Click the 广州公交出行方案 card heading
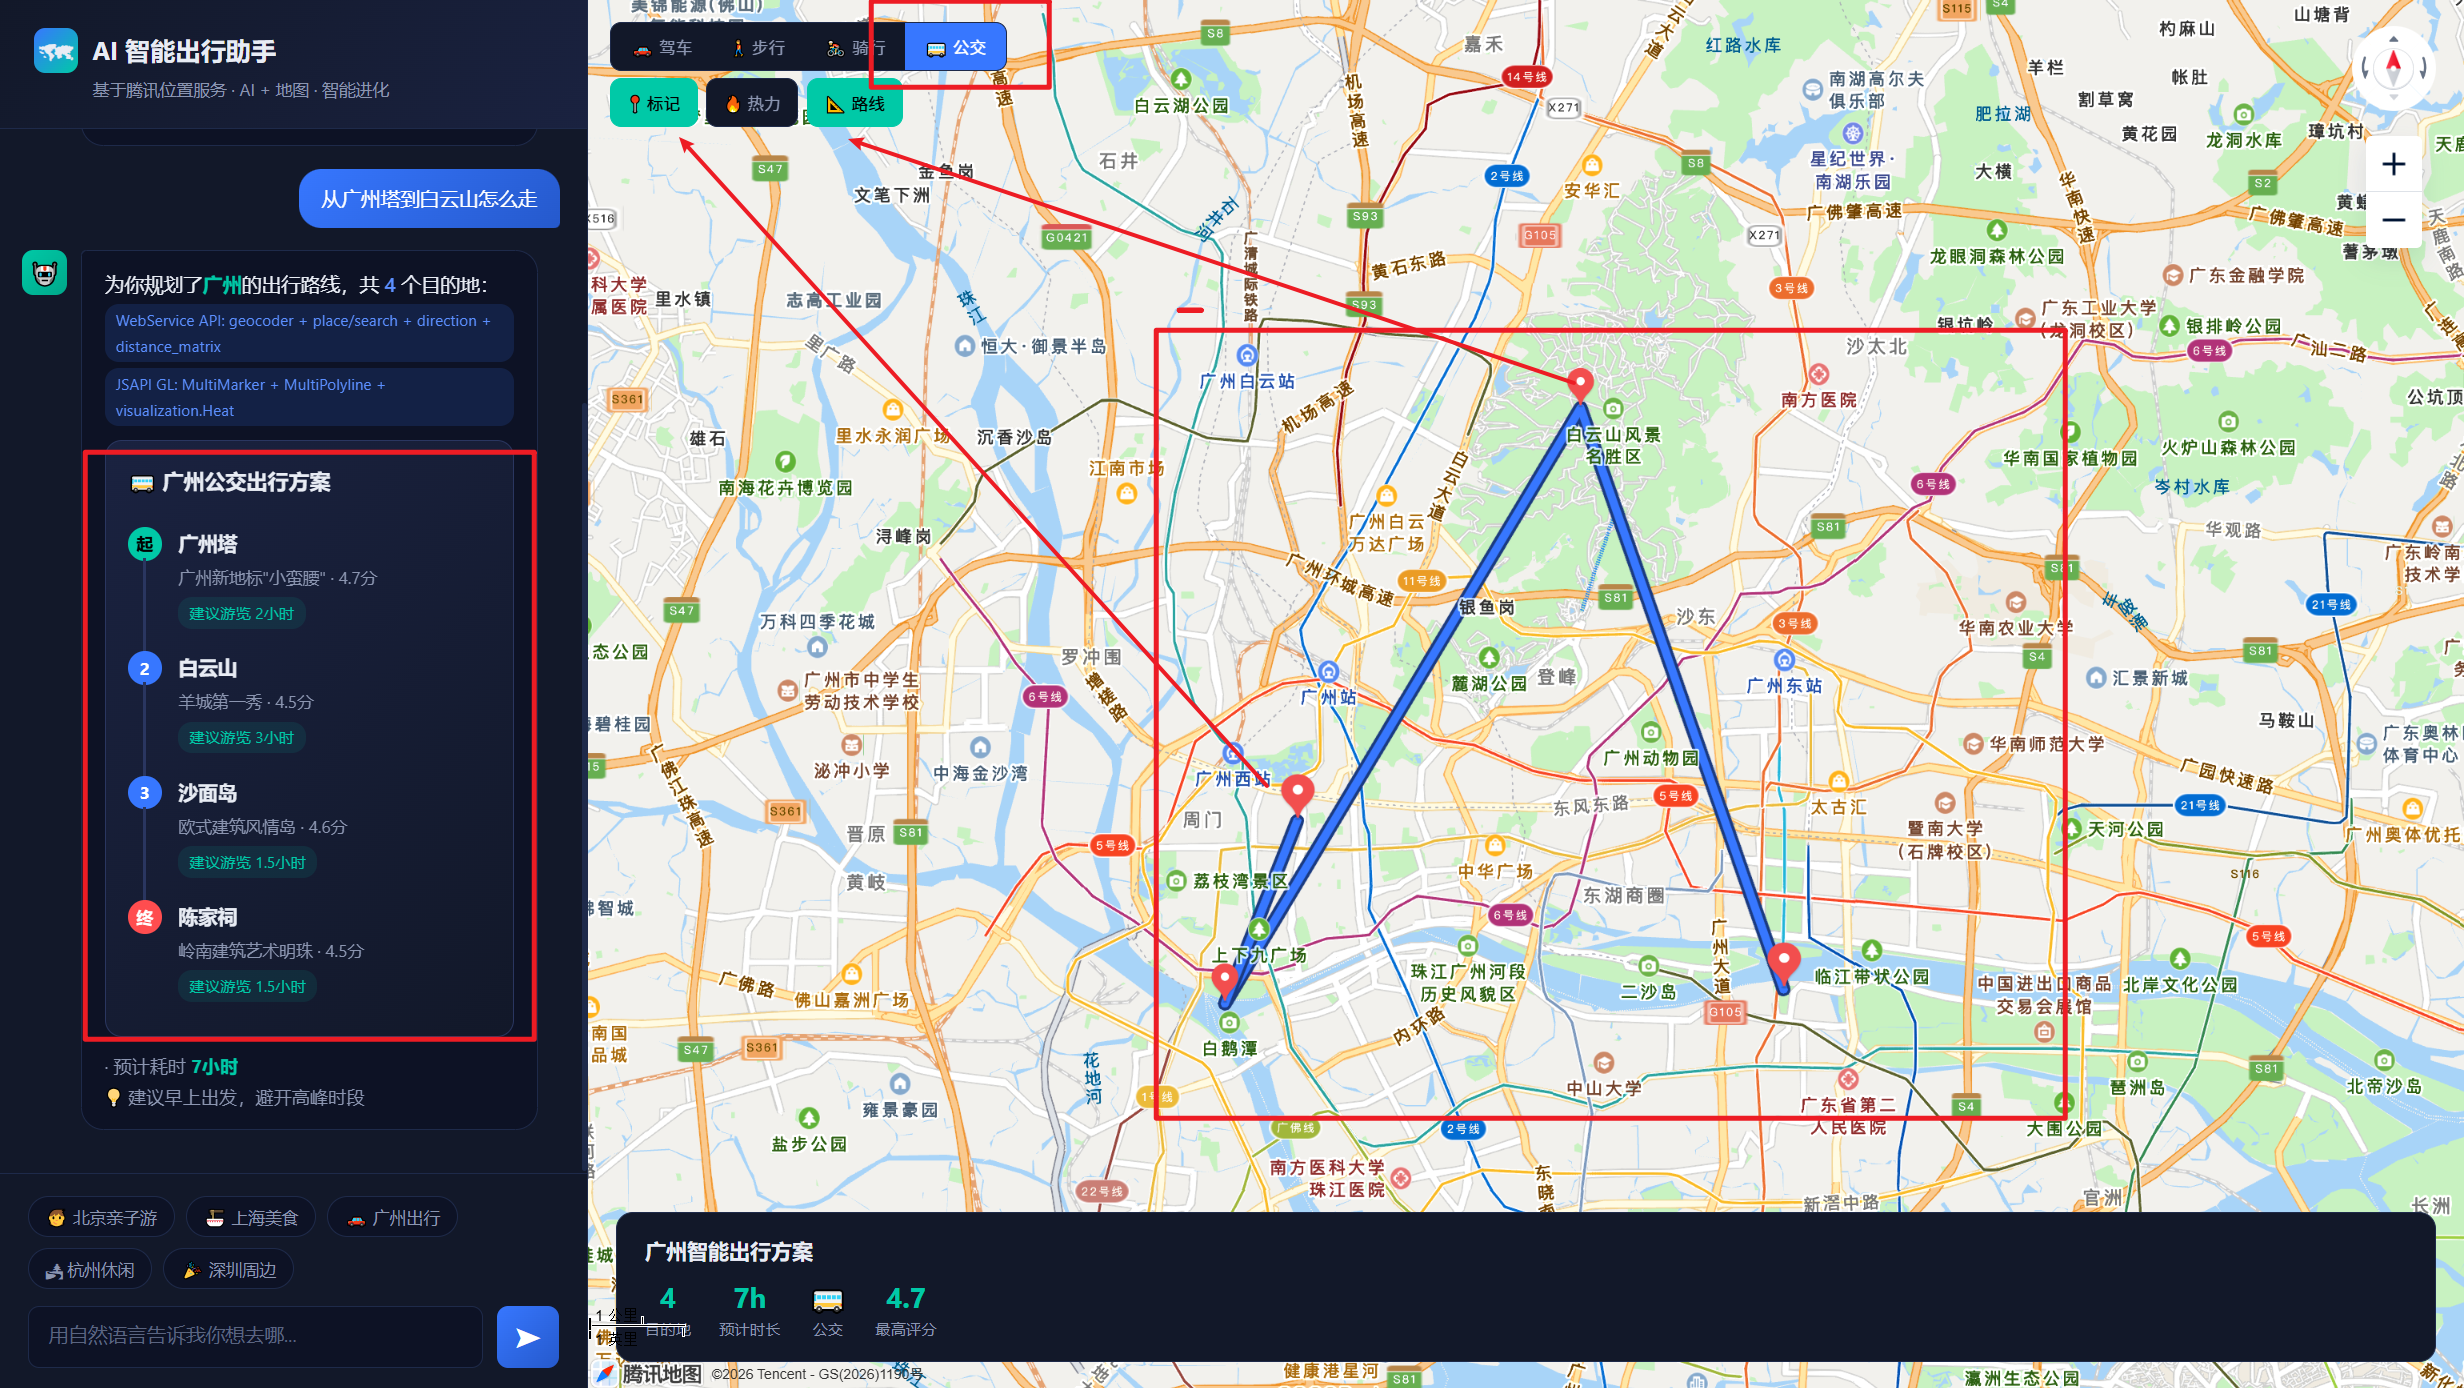 pyautogui.click(x=246, y=482)
